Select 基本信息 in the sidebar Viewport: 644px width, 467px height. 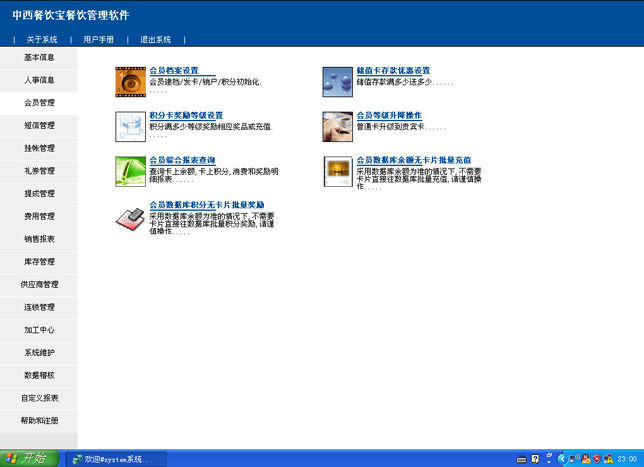click(x=39, y=57)
